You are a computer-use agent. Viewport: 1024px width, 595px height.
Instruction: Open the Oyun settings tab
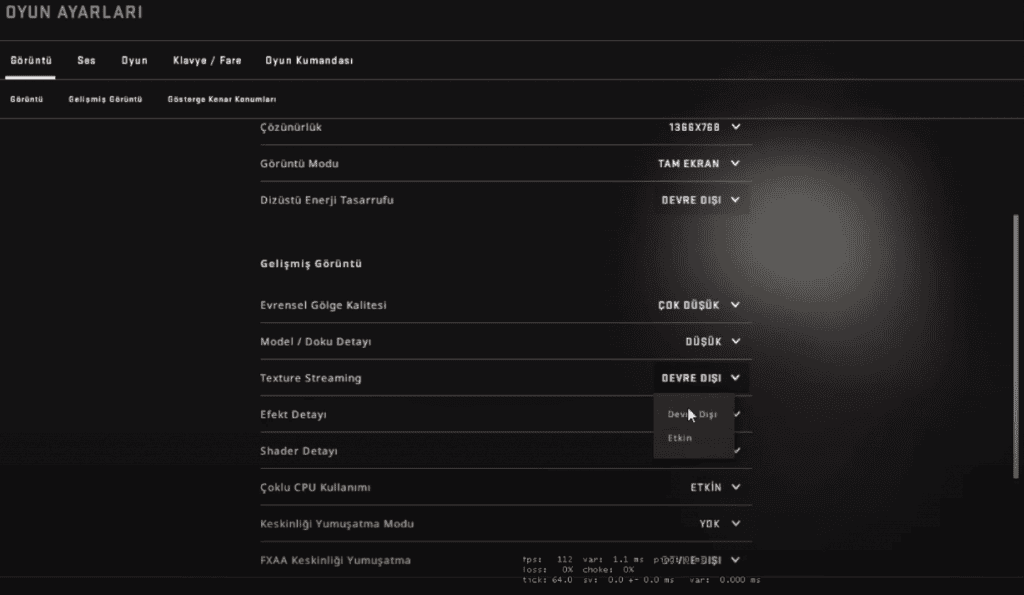pos(134,60)
